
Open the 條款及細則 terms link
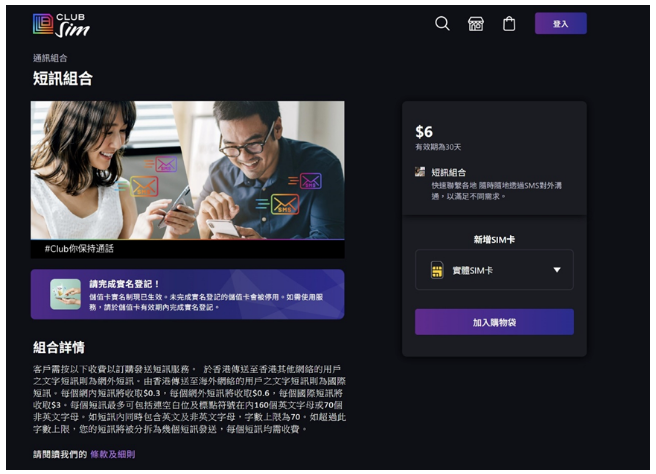(113, 454)
